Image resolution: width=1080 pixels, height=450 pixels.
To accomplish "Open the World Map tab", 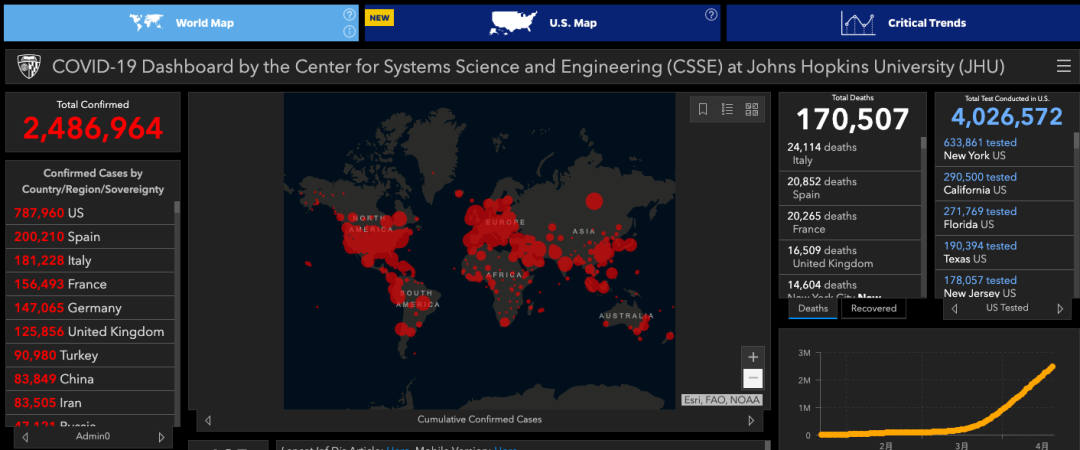I will (181, 23).
